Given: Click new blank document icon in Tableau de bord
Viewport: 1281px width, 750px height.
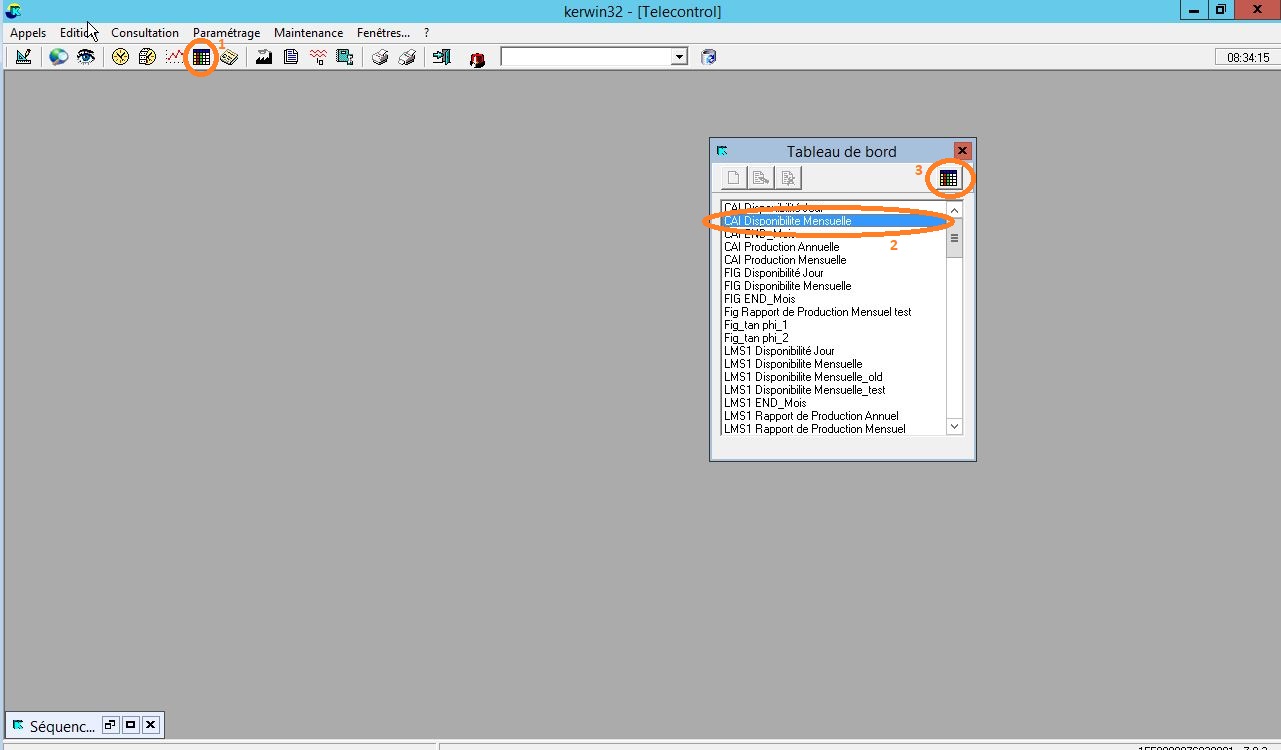Looking at the screenshot, I should point(734,178).
